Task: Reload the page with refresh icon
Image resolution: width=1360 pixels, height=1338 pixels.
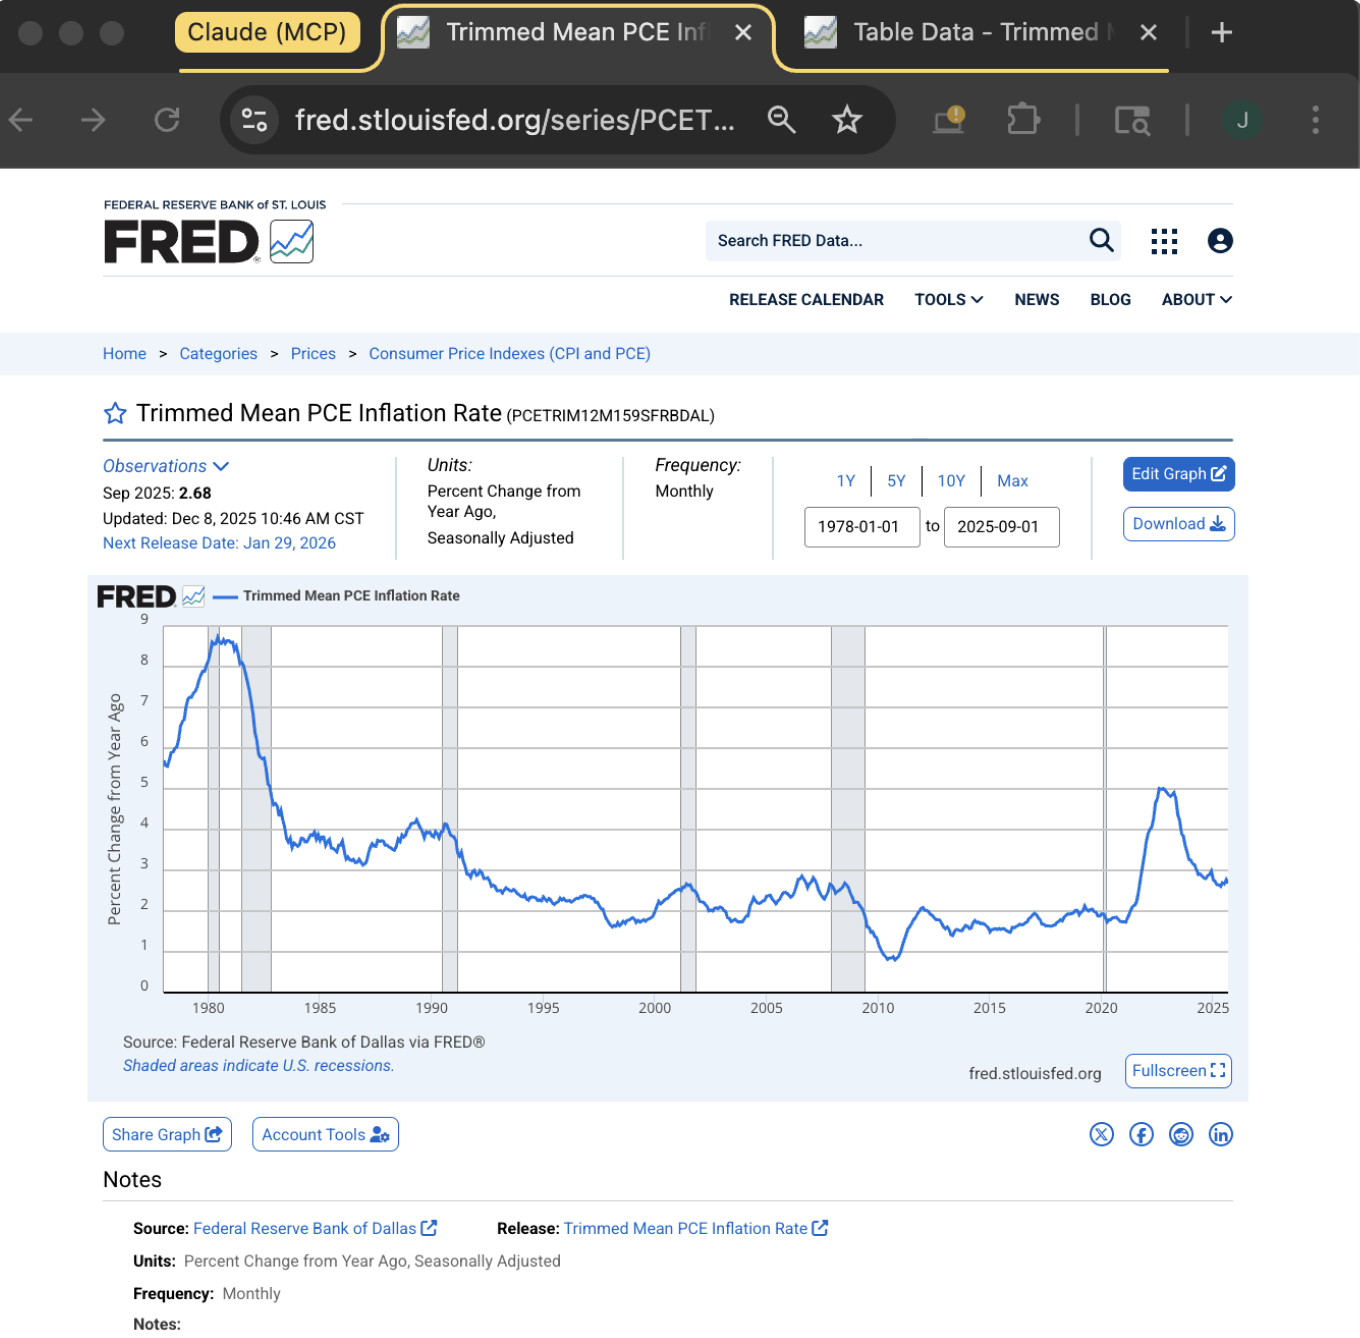Action: click(x=167, y=120)
